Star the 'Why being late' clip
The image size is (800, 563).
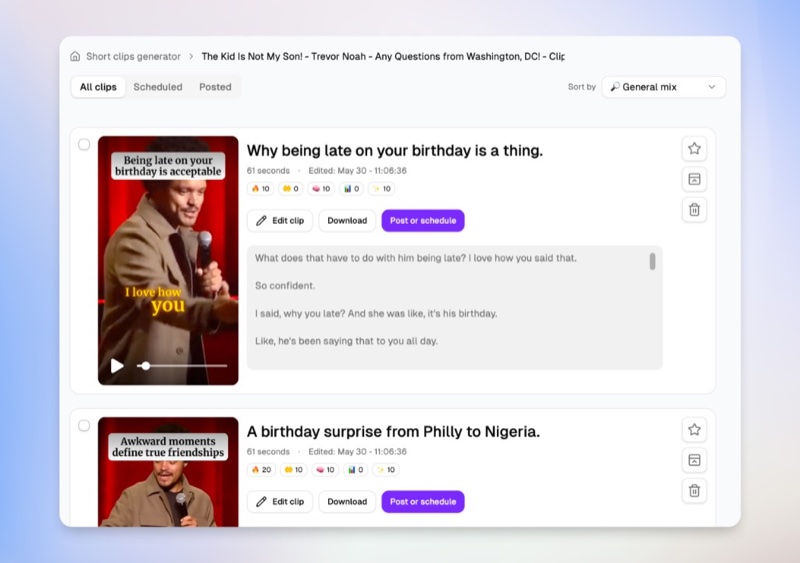(x=694, y=149)
